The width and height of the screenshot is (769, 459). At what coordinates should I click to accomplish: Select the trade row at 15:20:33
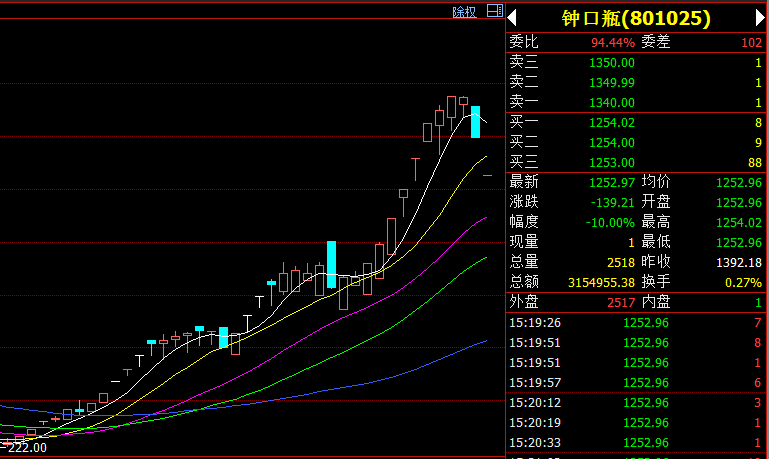[636, 443]
